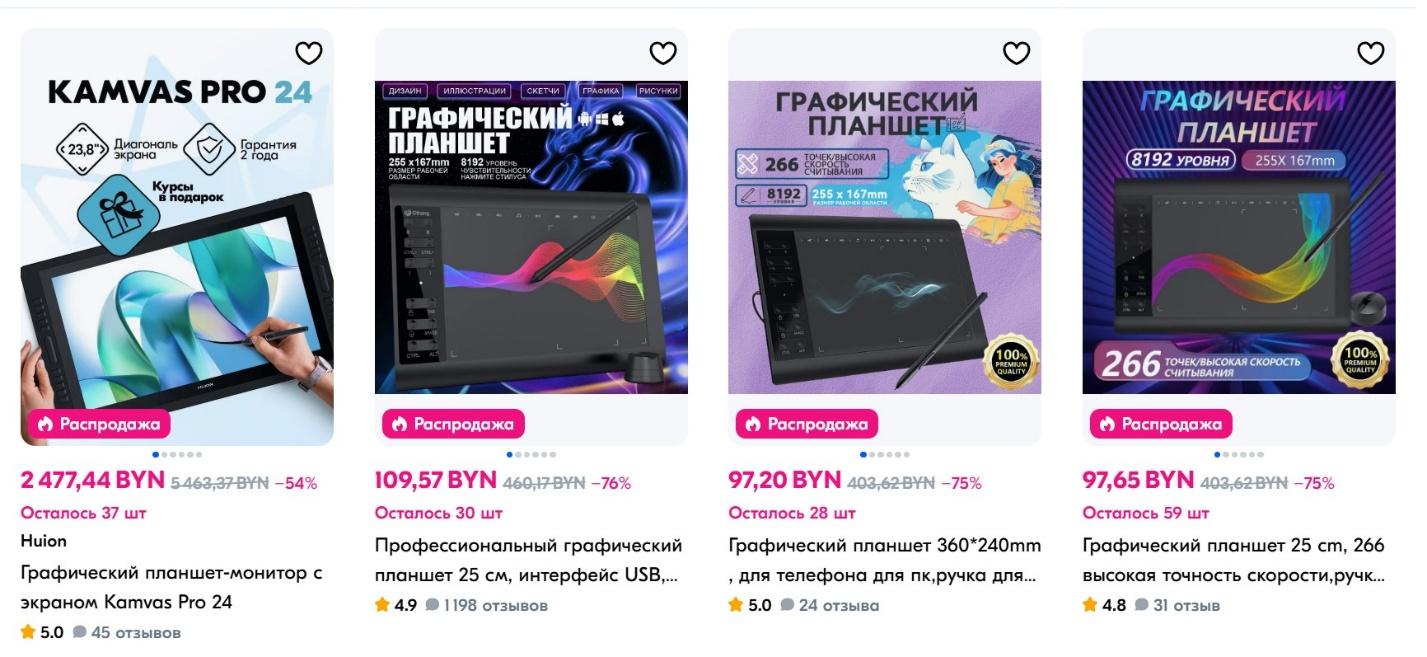The width and height of the screenshot is (1427, 657).
Task: Favorite the 97,65 BYN tablet with heart
Action: 1371,53
